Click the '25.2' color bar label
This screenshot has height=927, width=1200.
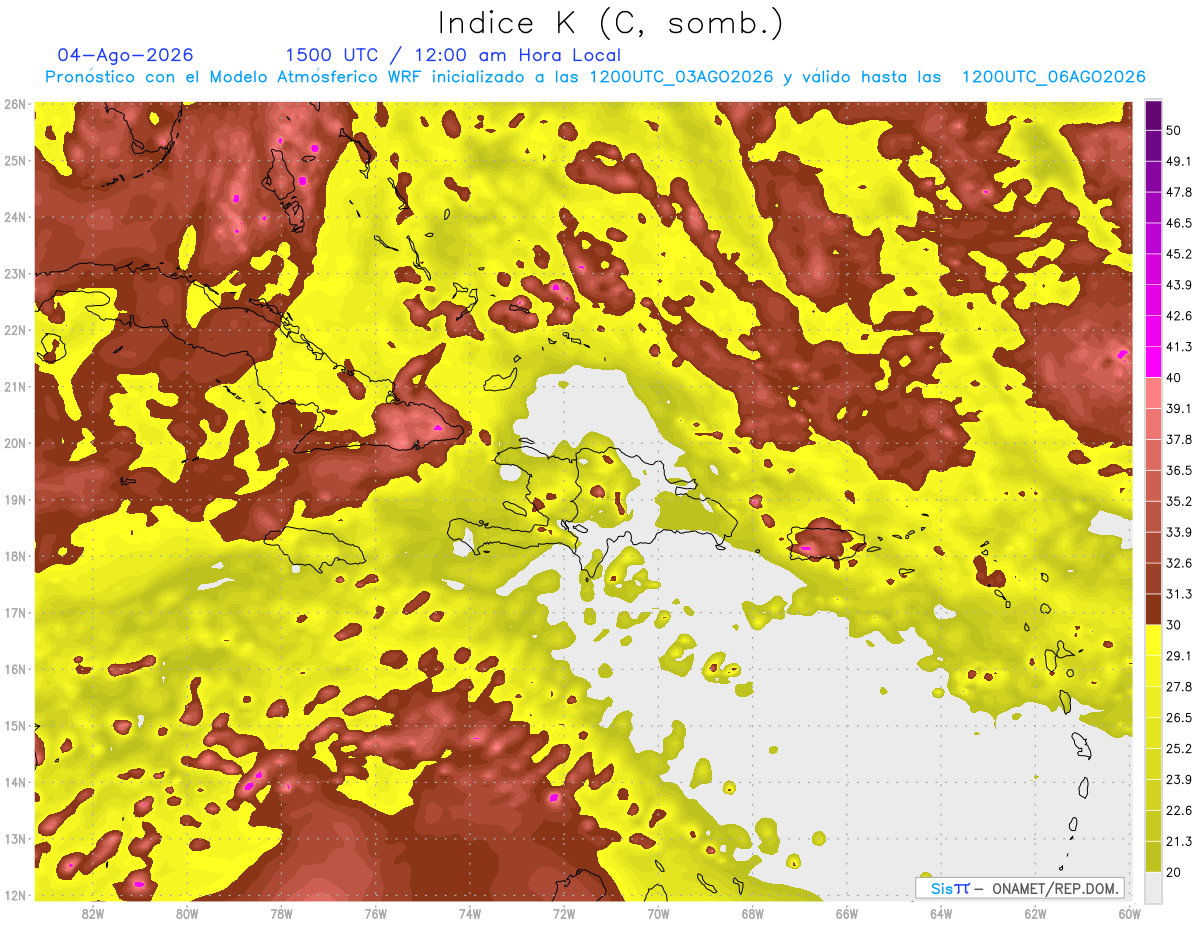pyautogui.click(x=1178, y=749)
